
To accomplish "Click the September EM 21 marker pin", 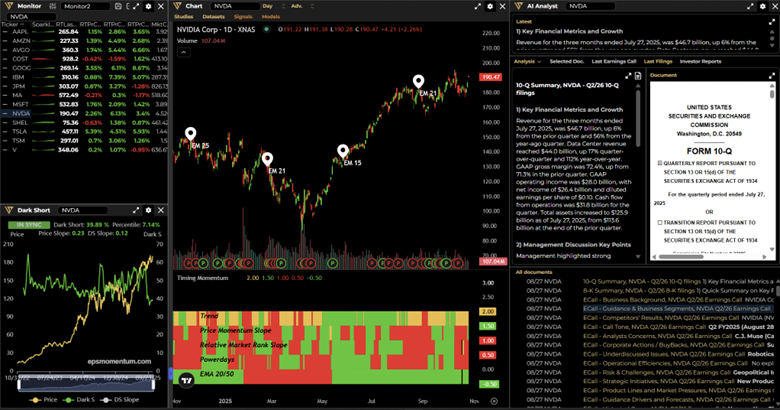I will (419, 82).
